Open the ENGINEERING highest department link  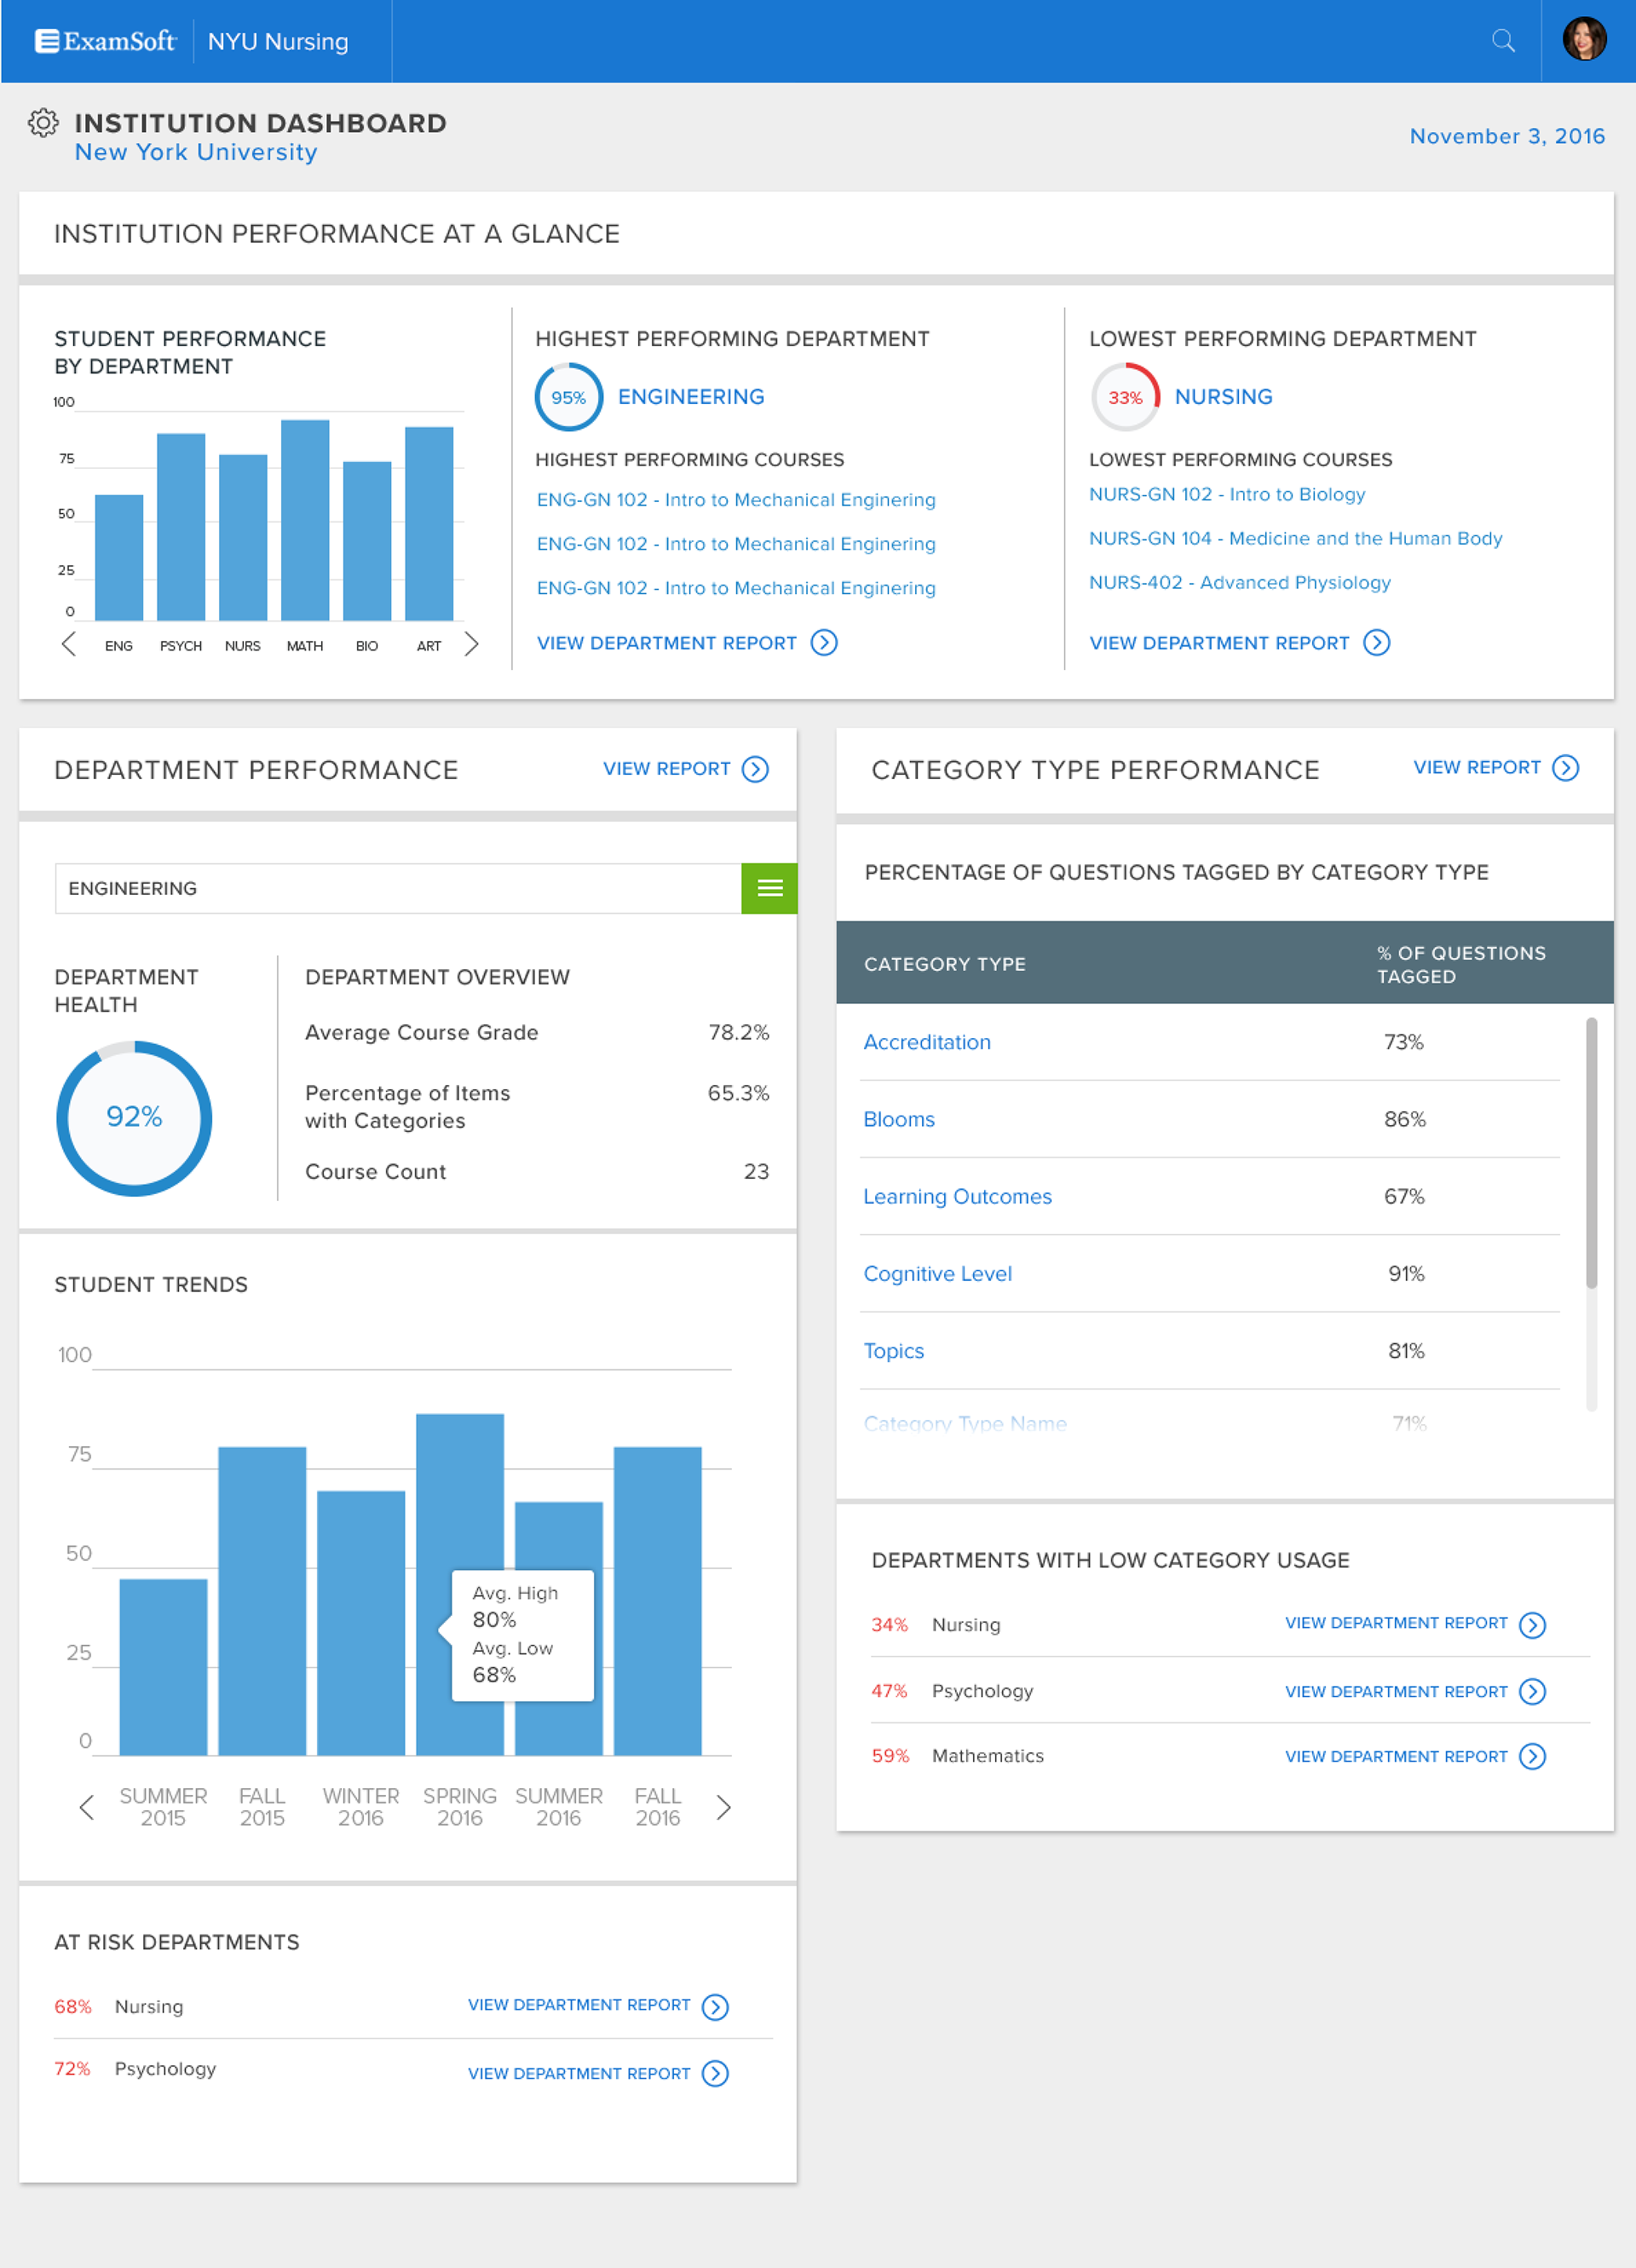tap(691, 397)
